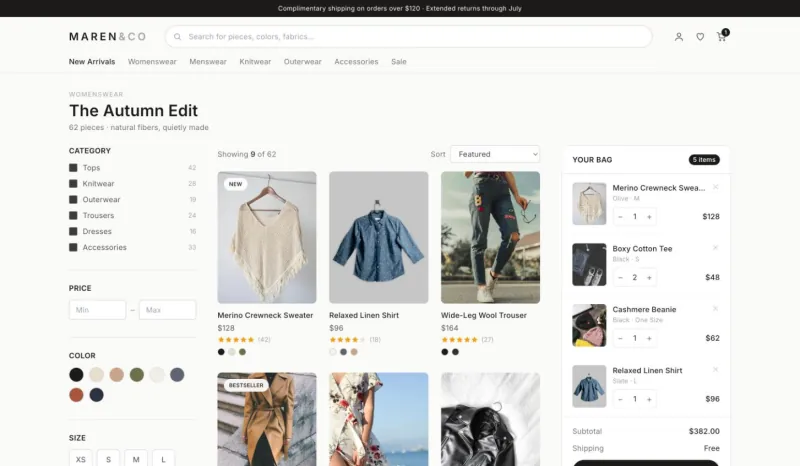Decrease Merino Crewneck Sweater quantity
800x466 pixels.
620,217
